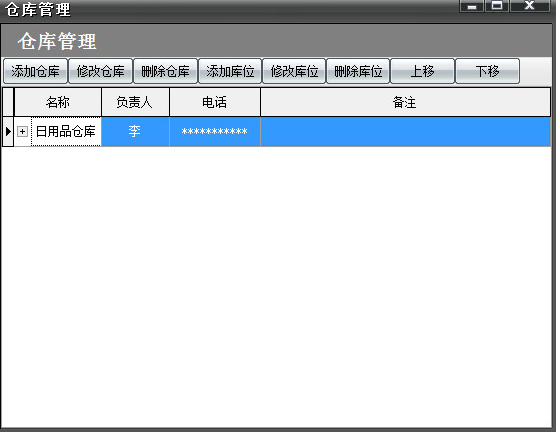Maximize the 仓库管理 window
Viewport: 556px width, 432px height.
tap(496, 6)
